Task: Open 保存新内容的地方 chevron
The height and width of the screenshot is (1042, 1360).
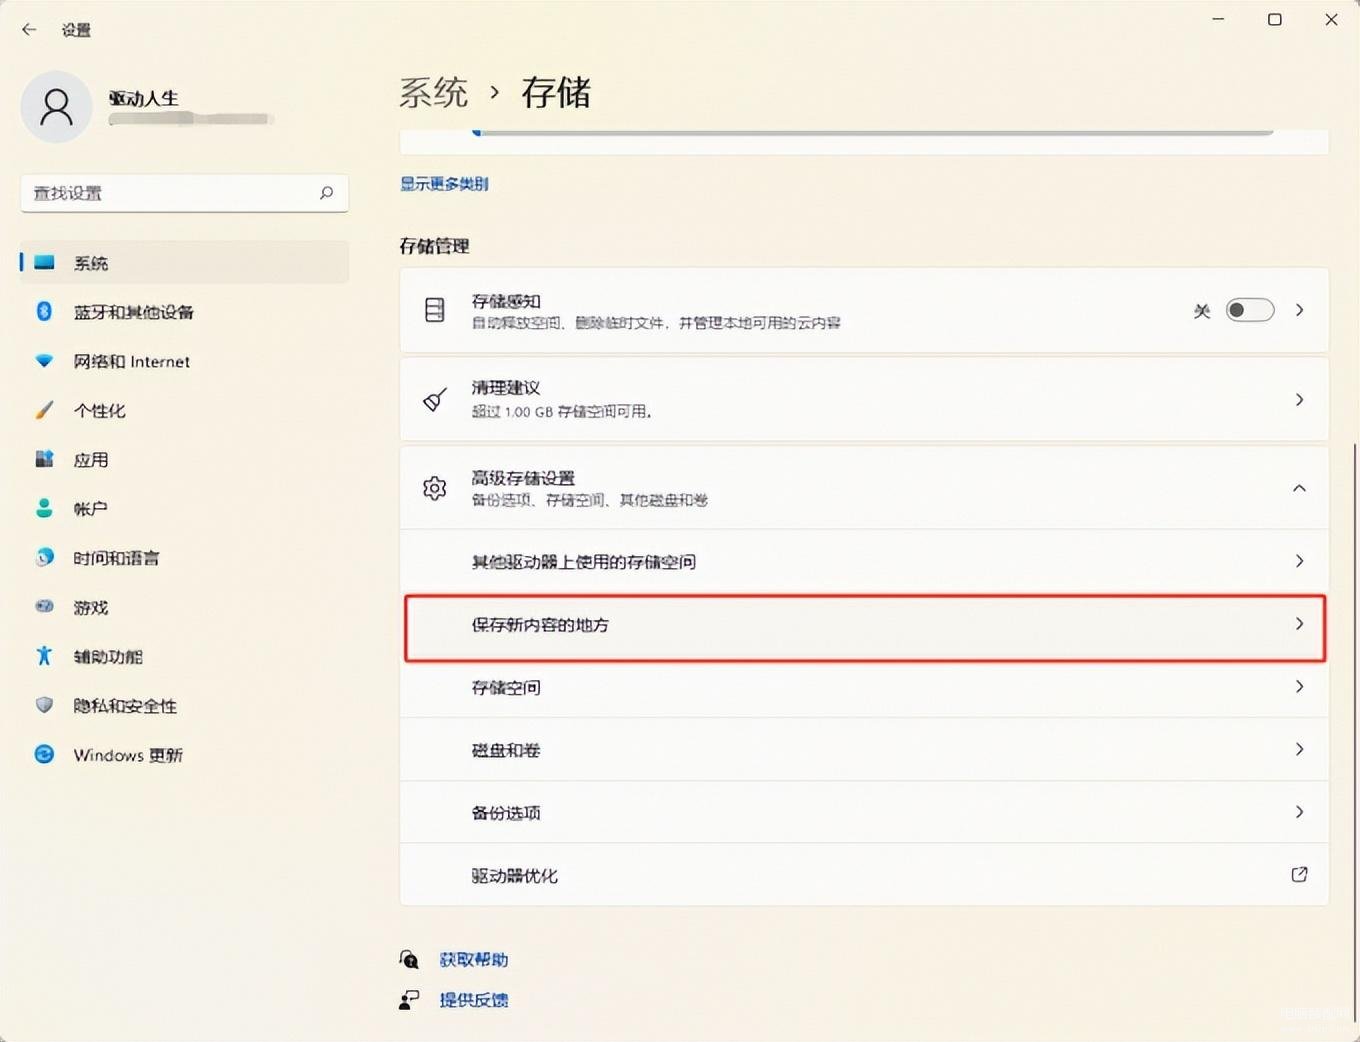Action: [1299, 624]
